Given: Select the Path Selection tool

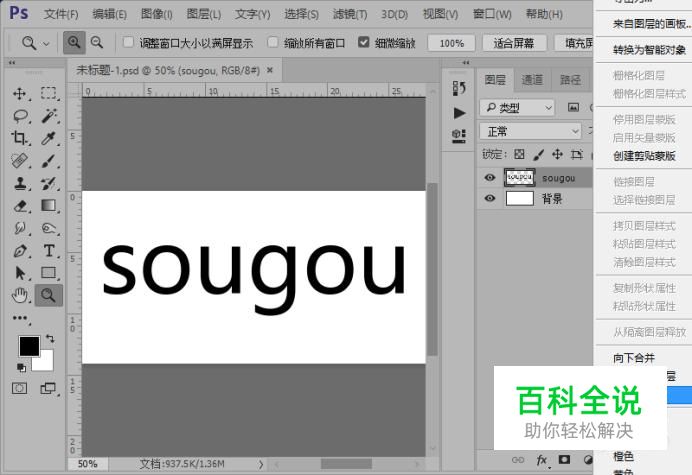Looking at the screenshot, I should pyautogui.click(x=19, y=273).
